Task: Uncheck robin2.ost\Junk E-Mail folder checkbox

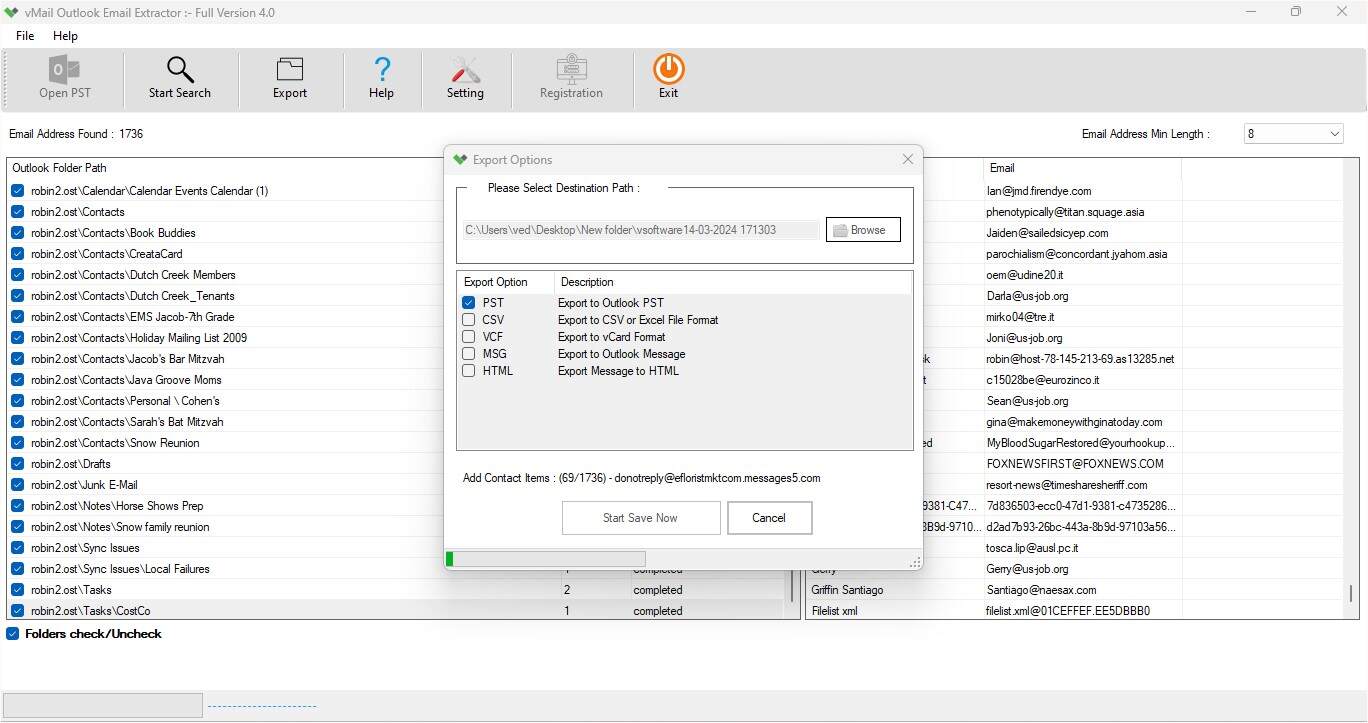Action: (18, 485)
